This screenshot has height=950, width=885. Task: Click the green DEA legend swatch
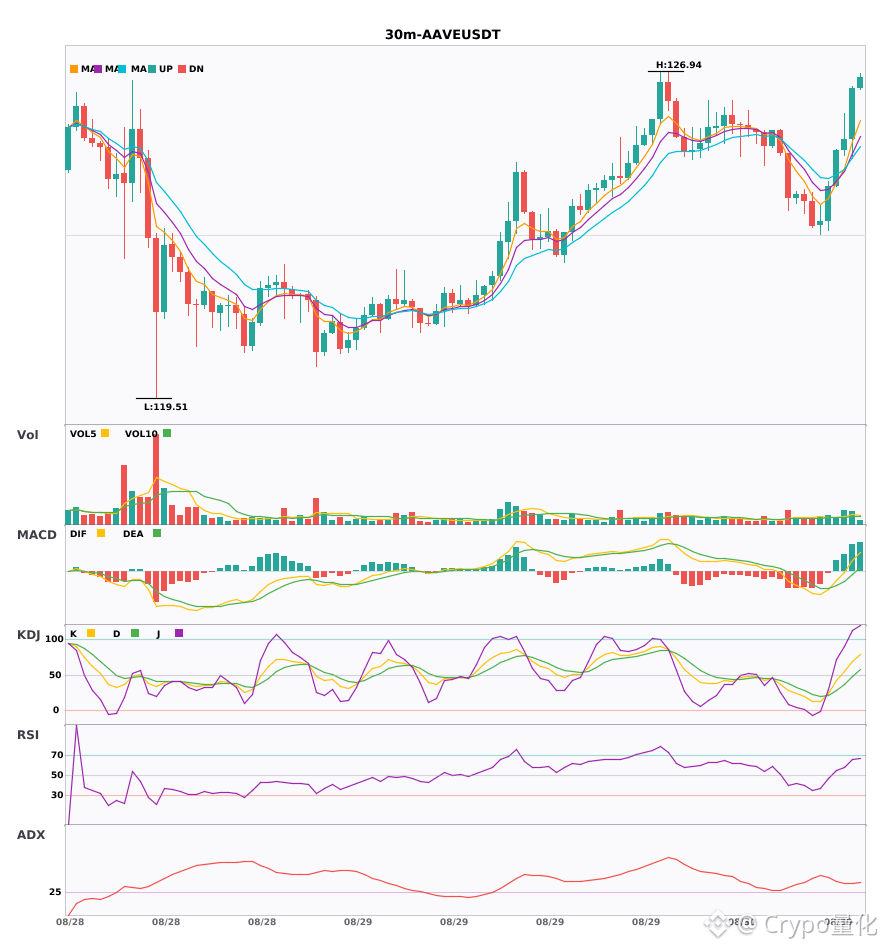tap(157, 533)
